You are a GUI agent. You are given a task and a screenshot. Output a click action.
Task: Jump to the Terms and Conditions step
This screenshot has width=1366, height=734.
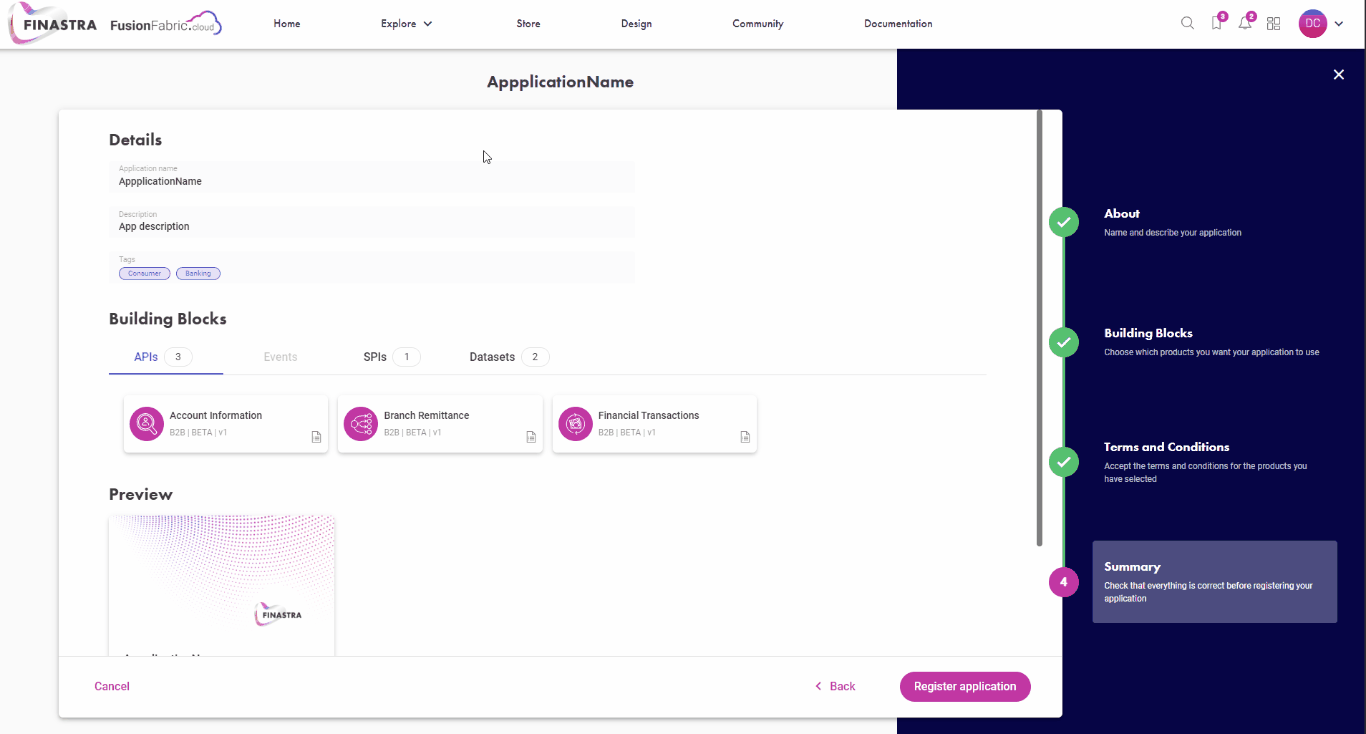[1166, 447]
